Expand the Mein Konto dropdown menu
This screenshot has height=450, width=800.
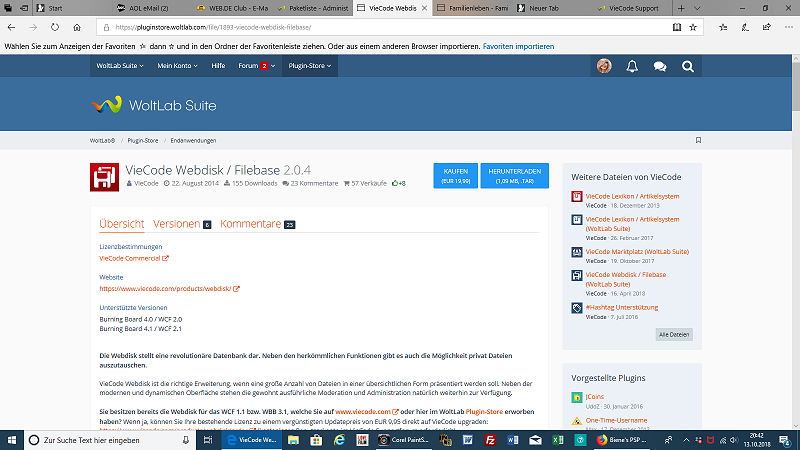click(179, 66)
